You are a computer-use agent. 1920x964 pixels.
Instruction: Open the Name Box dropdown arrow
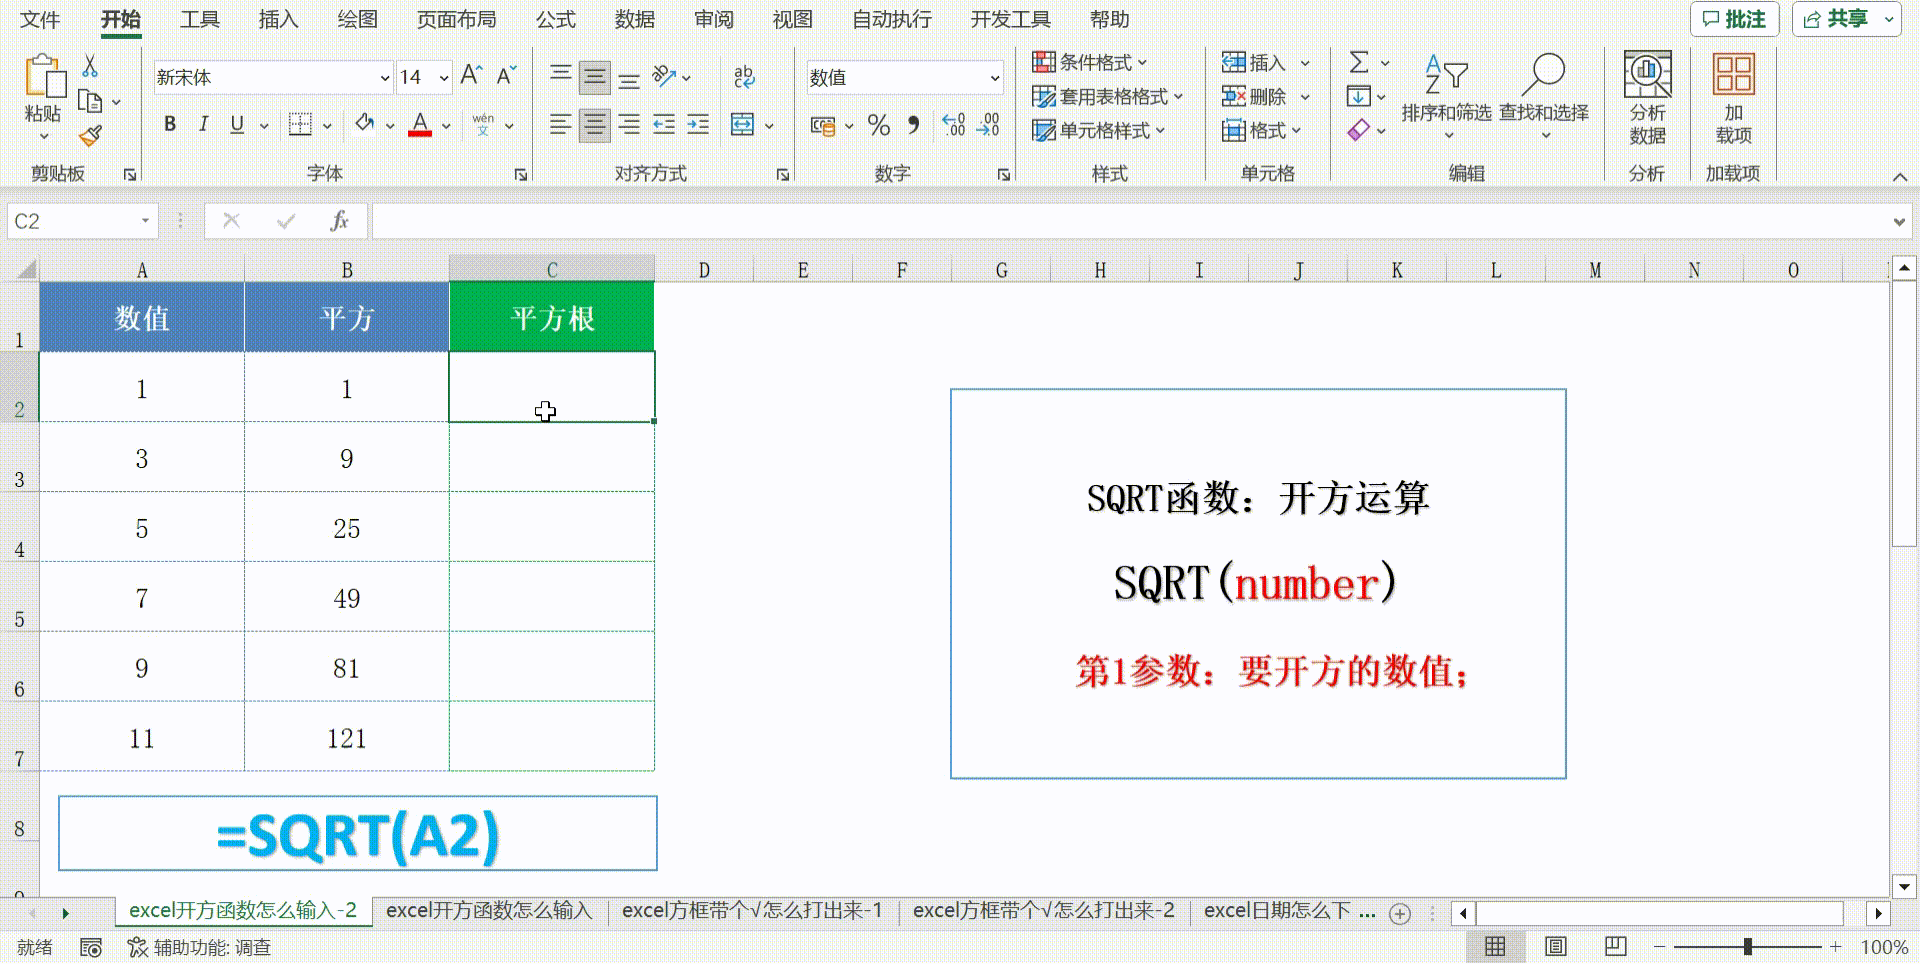coord(145,221)
